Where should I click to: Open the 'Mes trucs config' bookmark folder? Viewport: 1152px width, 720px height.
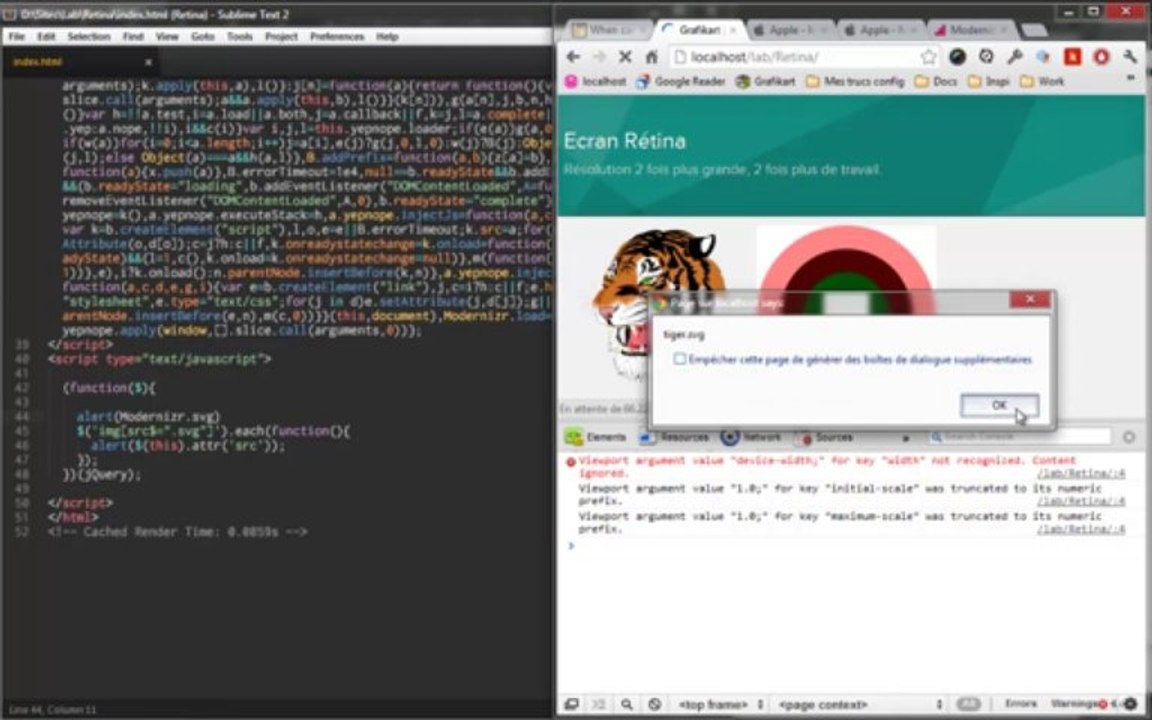[x=855, y=82]
